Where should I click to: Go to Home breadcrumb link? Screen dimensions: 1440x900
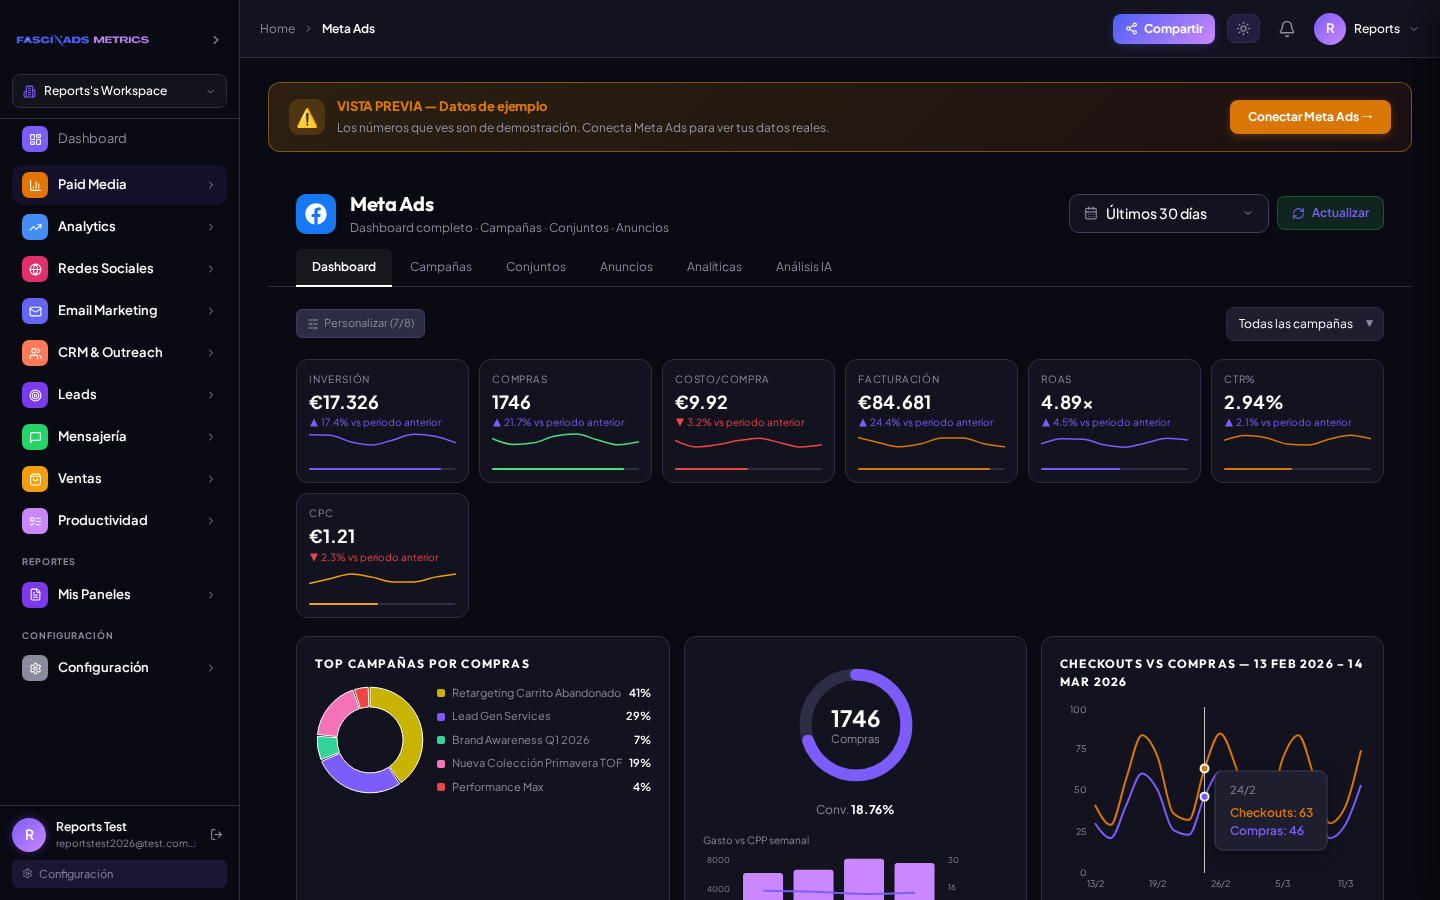tap(277, 29)
